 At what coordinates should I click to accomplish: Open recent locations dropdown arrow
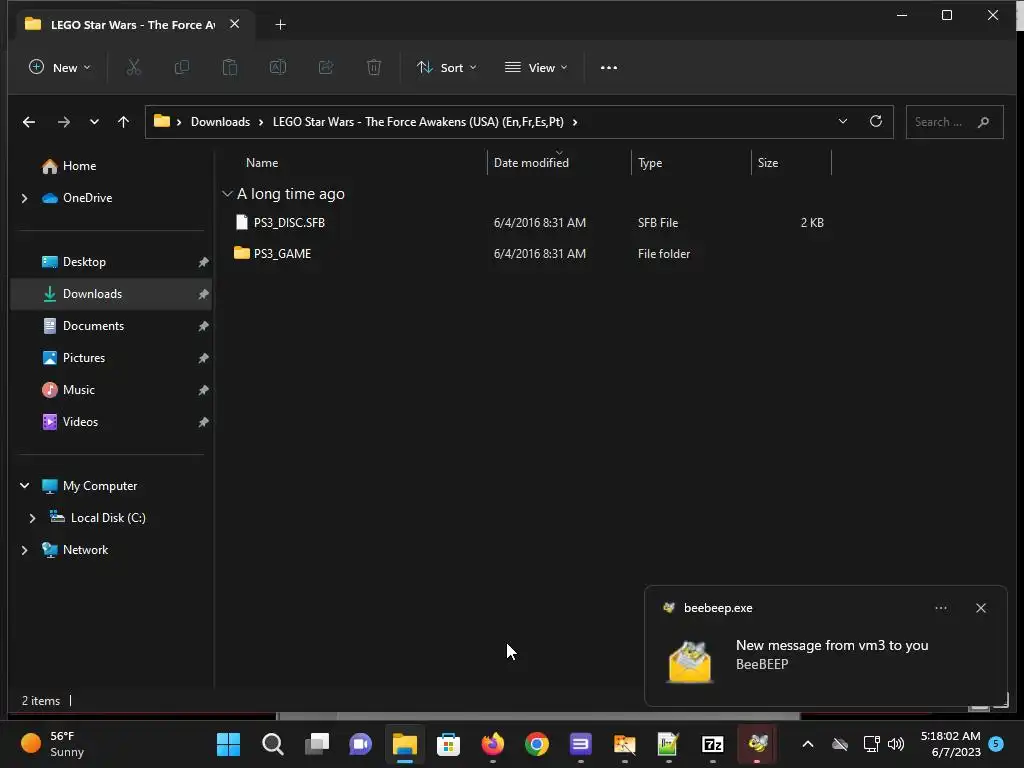(x=94, y=122)
